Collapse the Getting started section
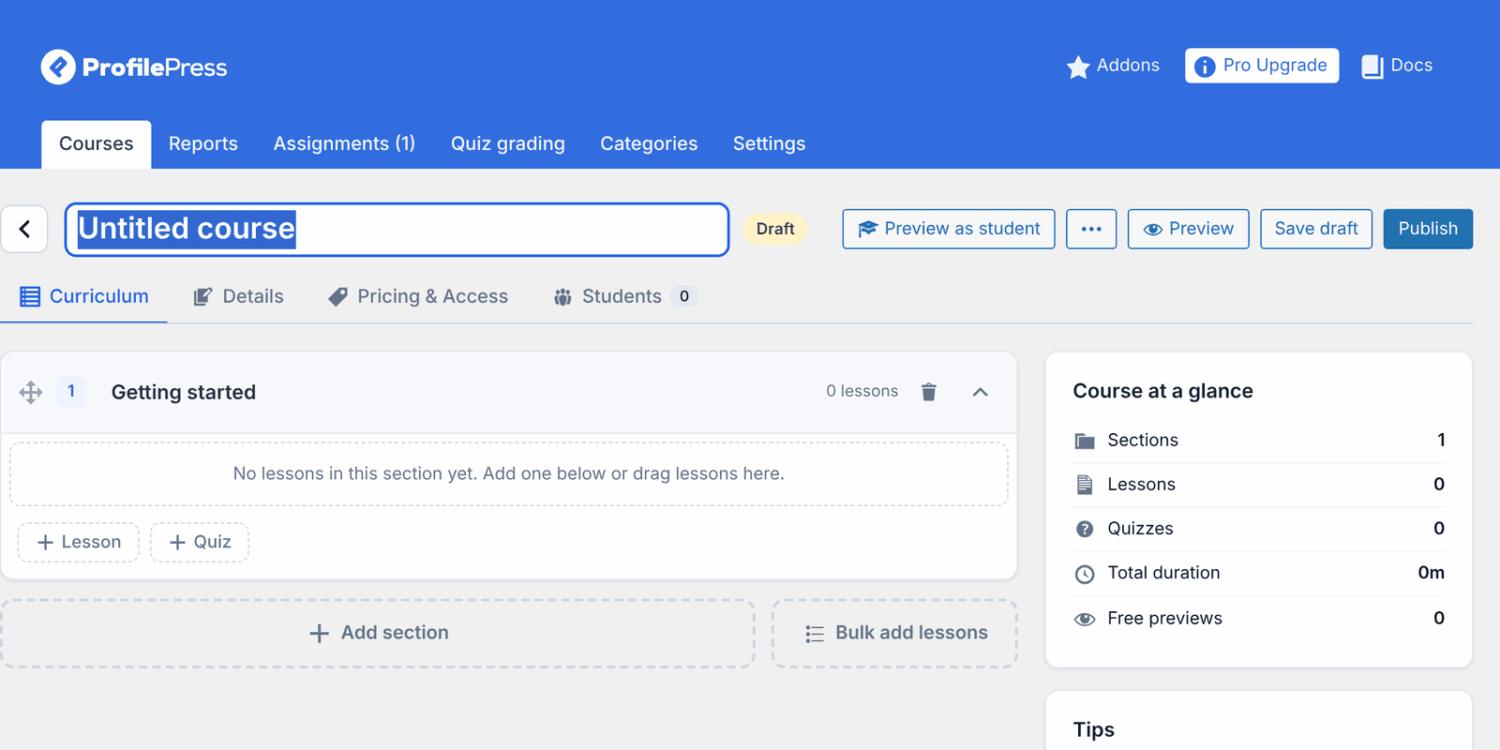The image size is (1500, 750). coord(980,392)
